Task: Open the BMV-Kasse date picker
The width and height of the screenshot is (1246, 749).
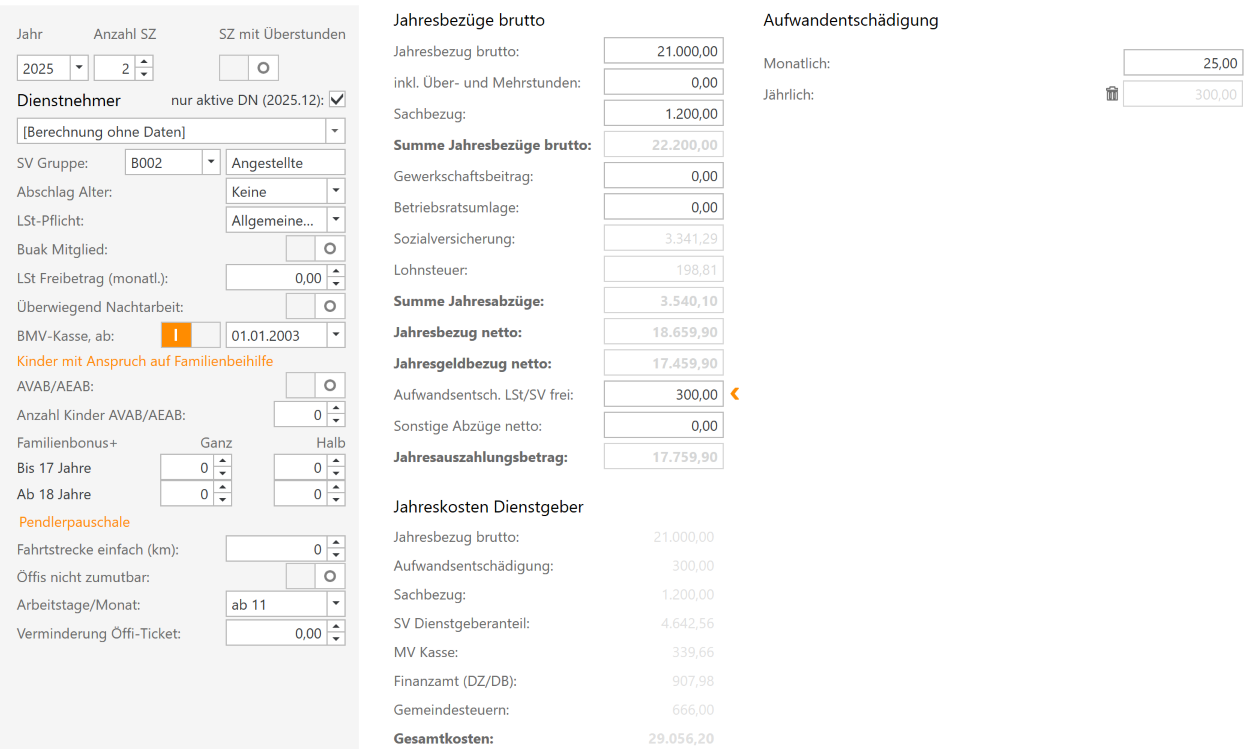Action: 337,335
